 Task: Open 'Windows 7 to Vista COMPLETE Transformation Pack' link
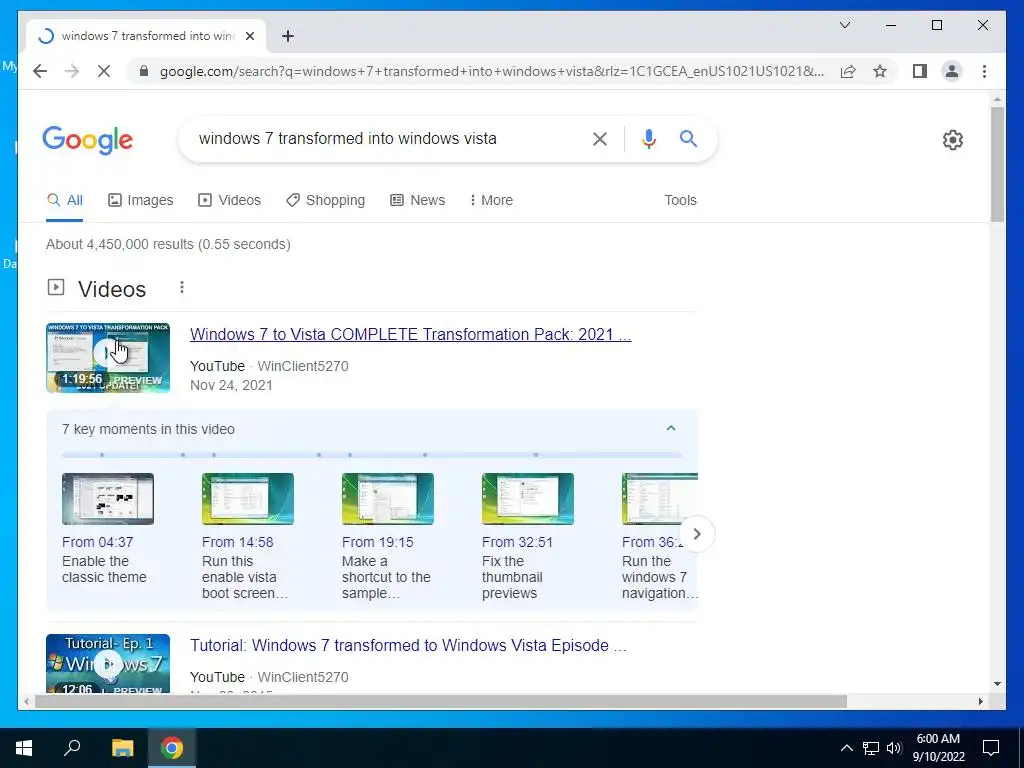411,334
